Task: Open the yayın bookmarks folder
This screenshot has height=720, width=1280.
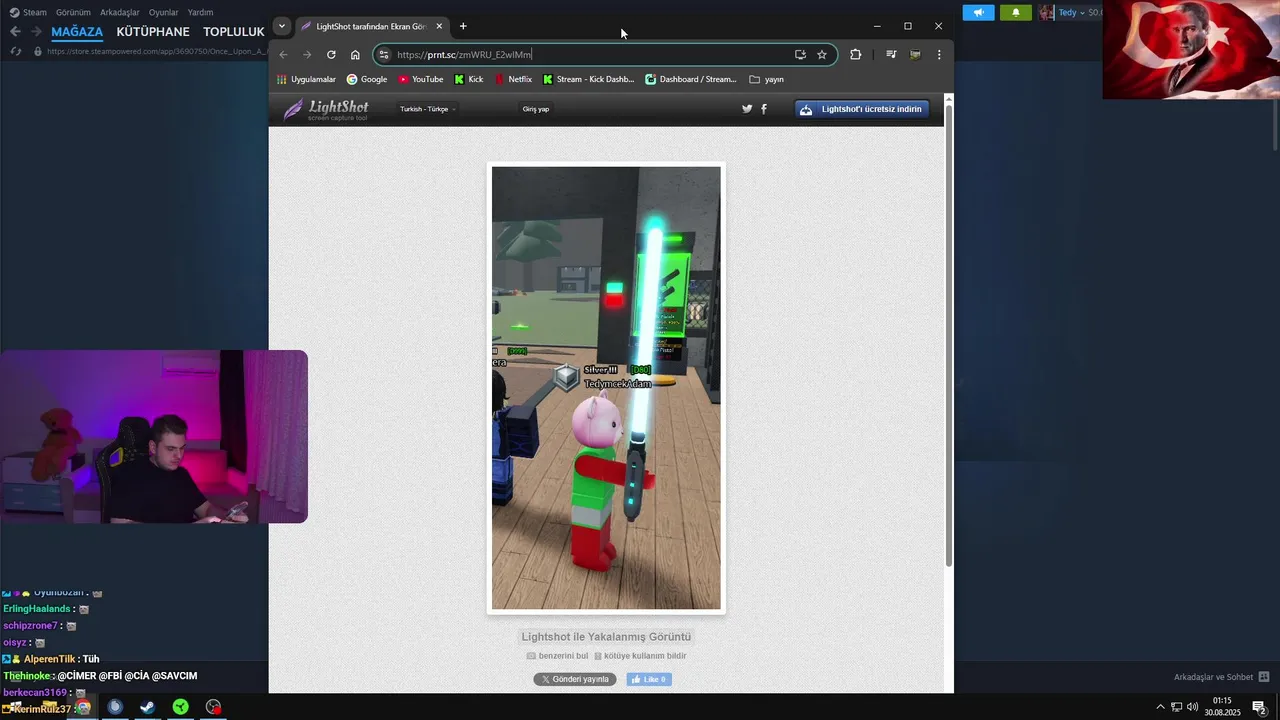Action: coord(767,79)
